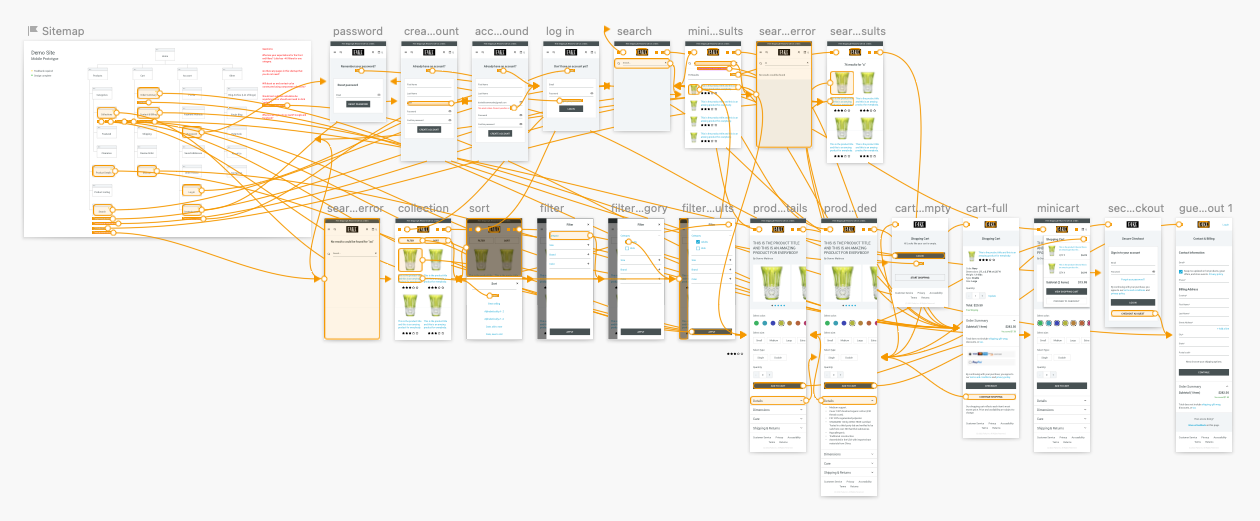This screenshot has height=521, width=1260.
Task: Click search input in search artboard
Action: 640,63
